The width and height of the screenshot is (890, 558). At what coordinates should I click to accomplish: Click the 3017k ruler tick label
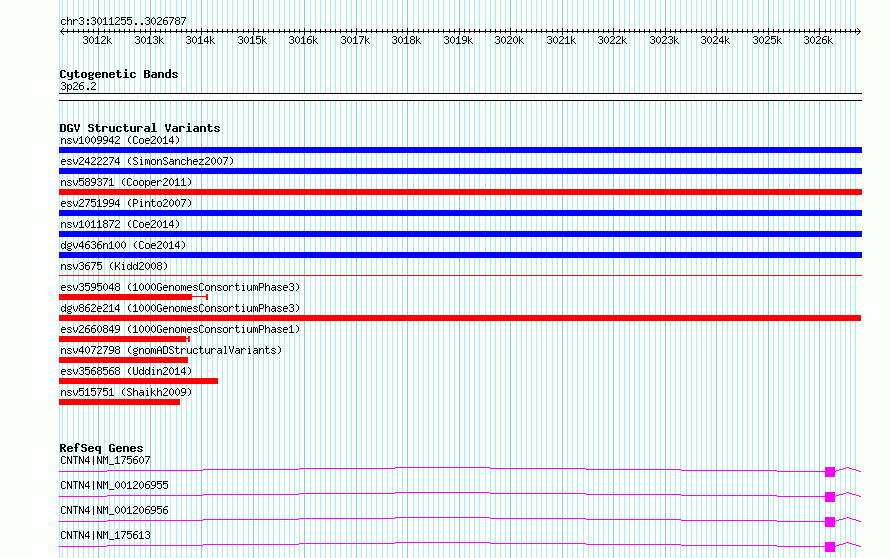pyautogui.click(x=355, y=40)
